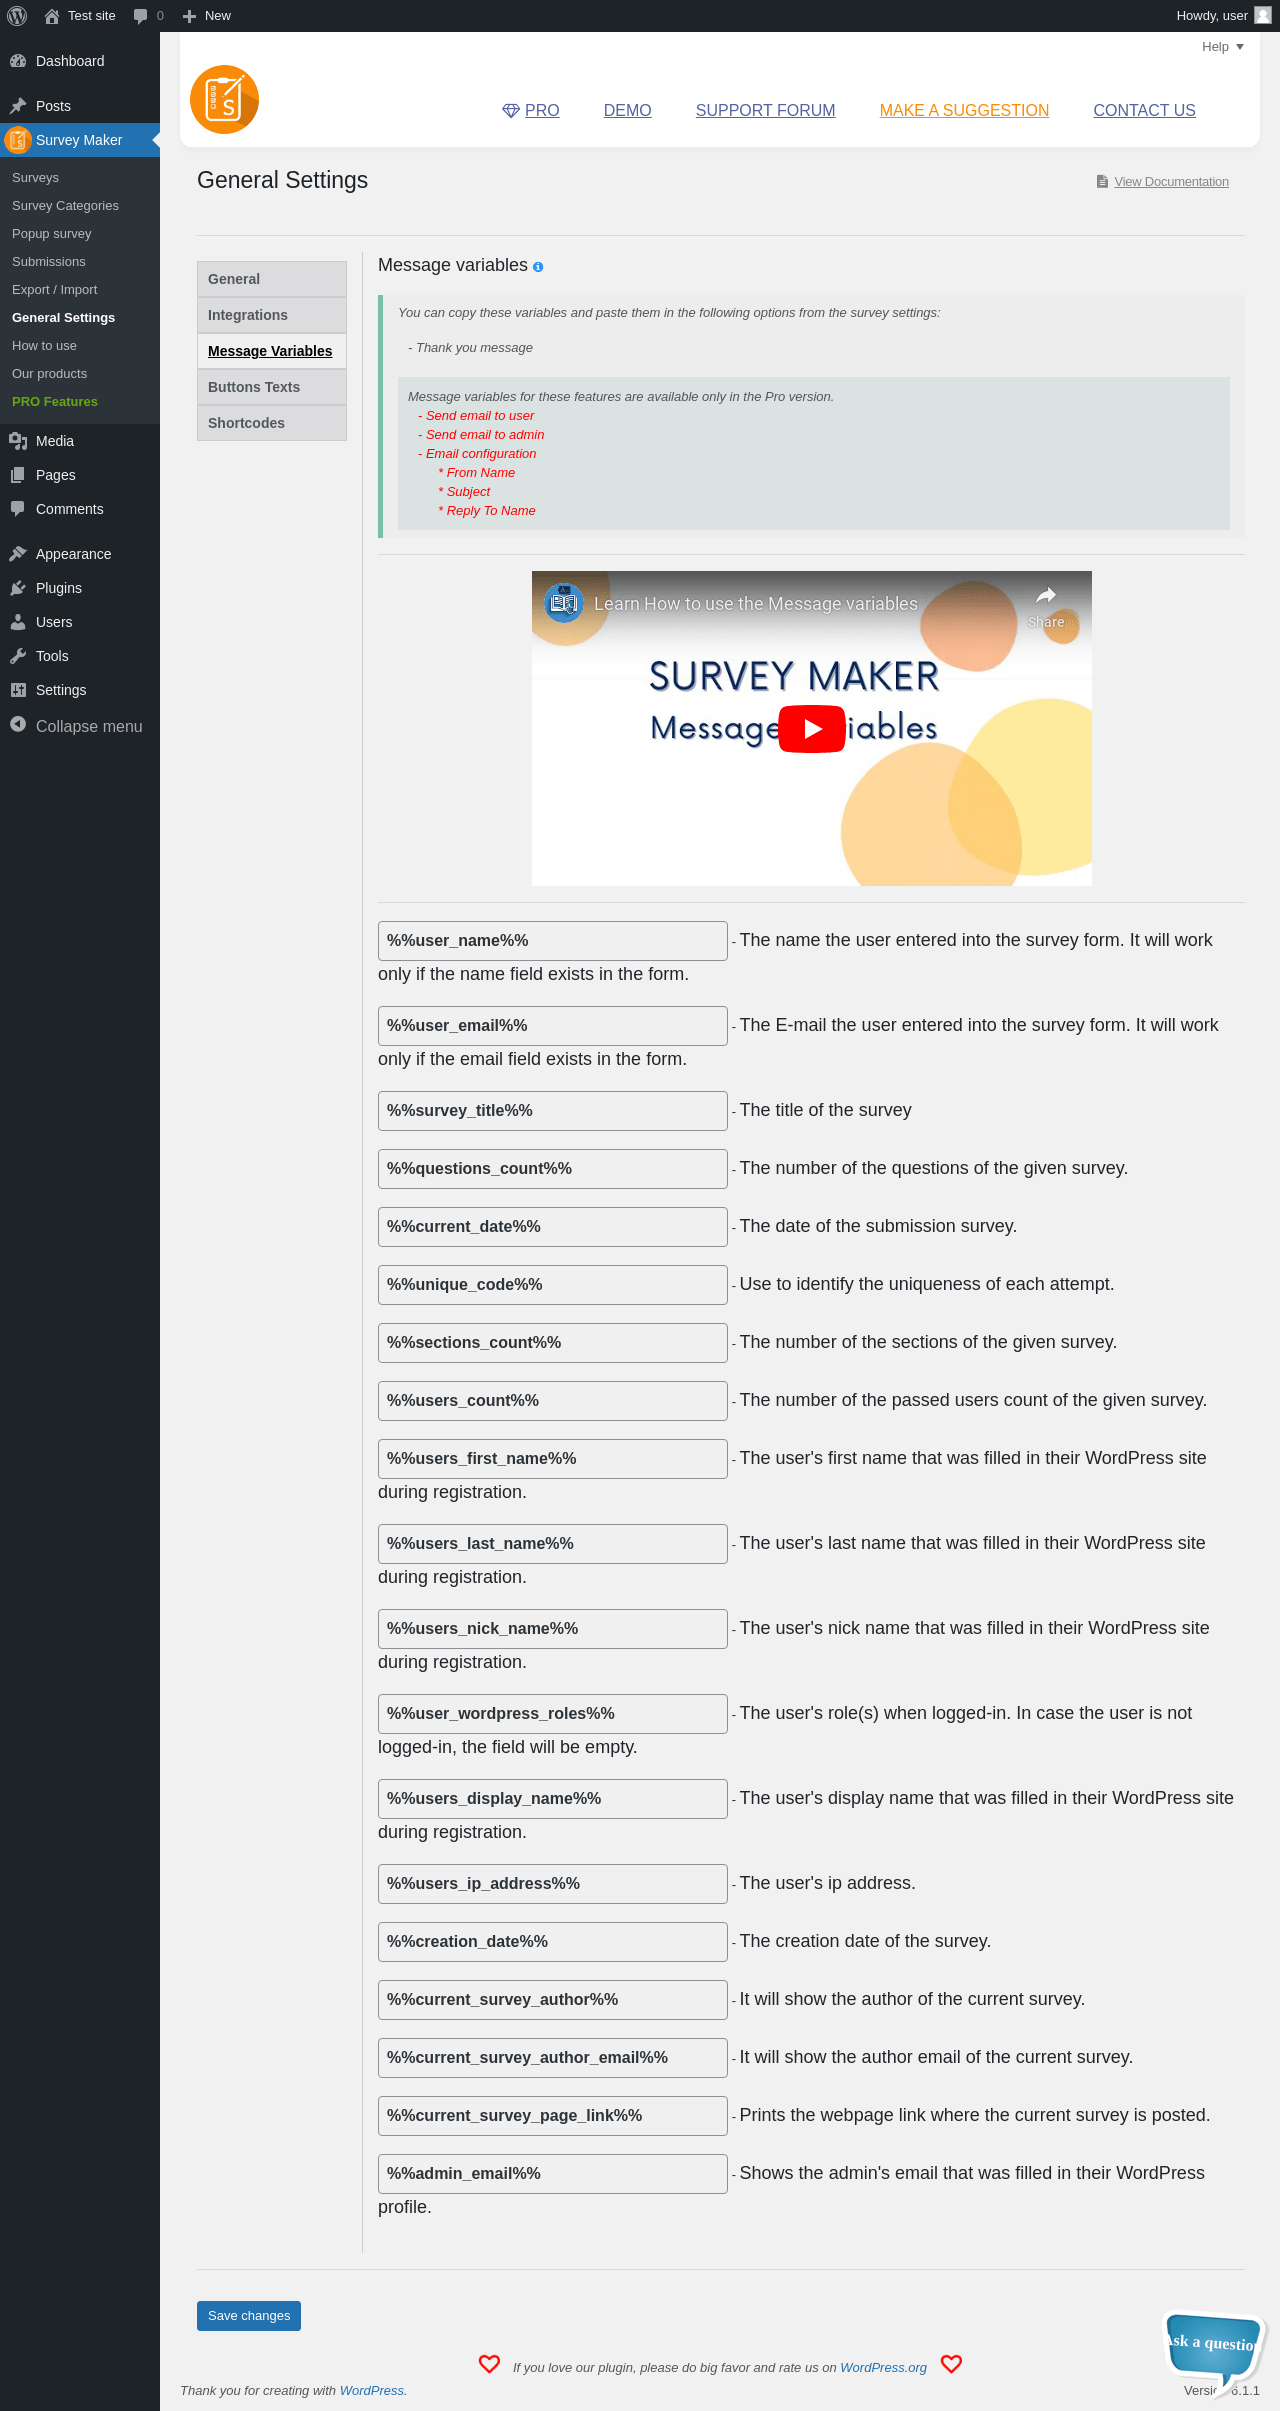Open Appearance menu in sidebar

80,554
